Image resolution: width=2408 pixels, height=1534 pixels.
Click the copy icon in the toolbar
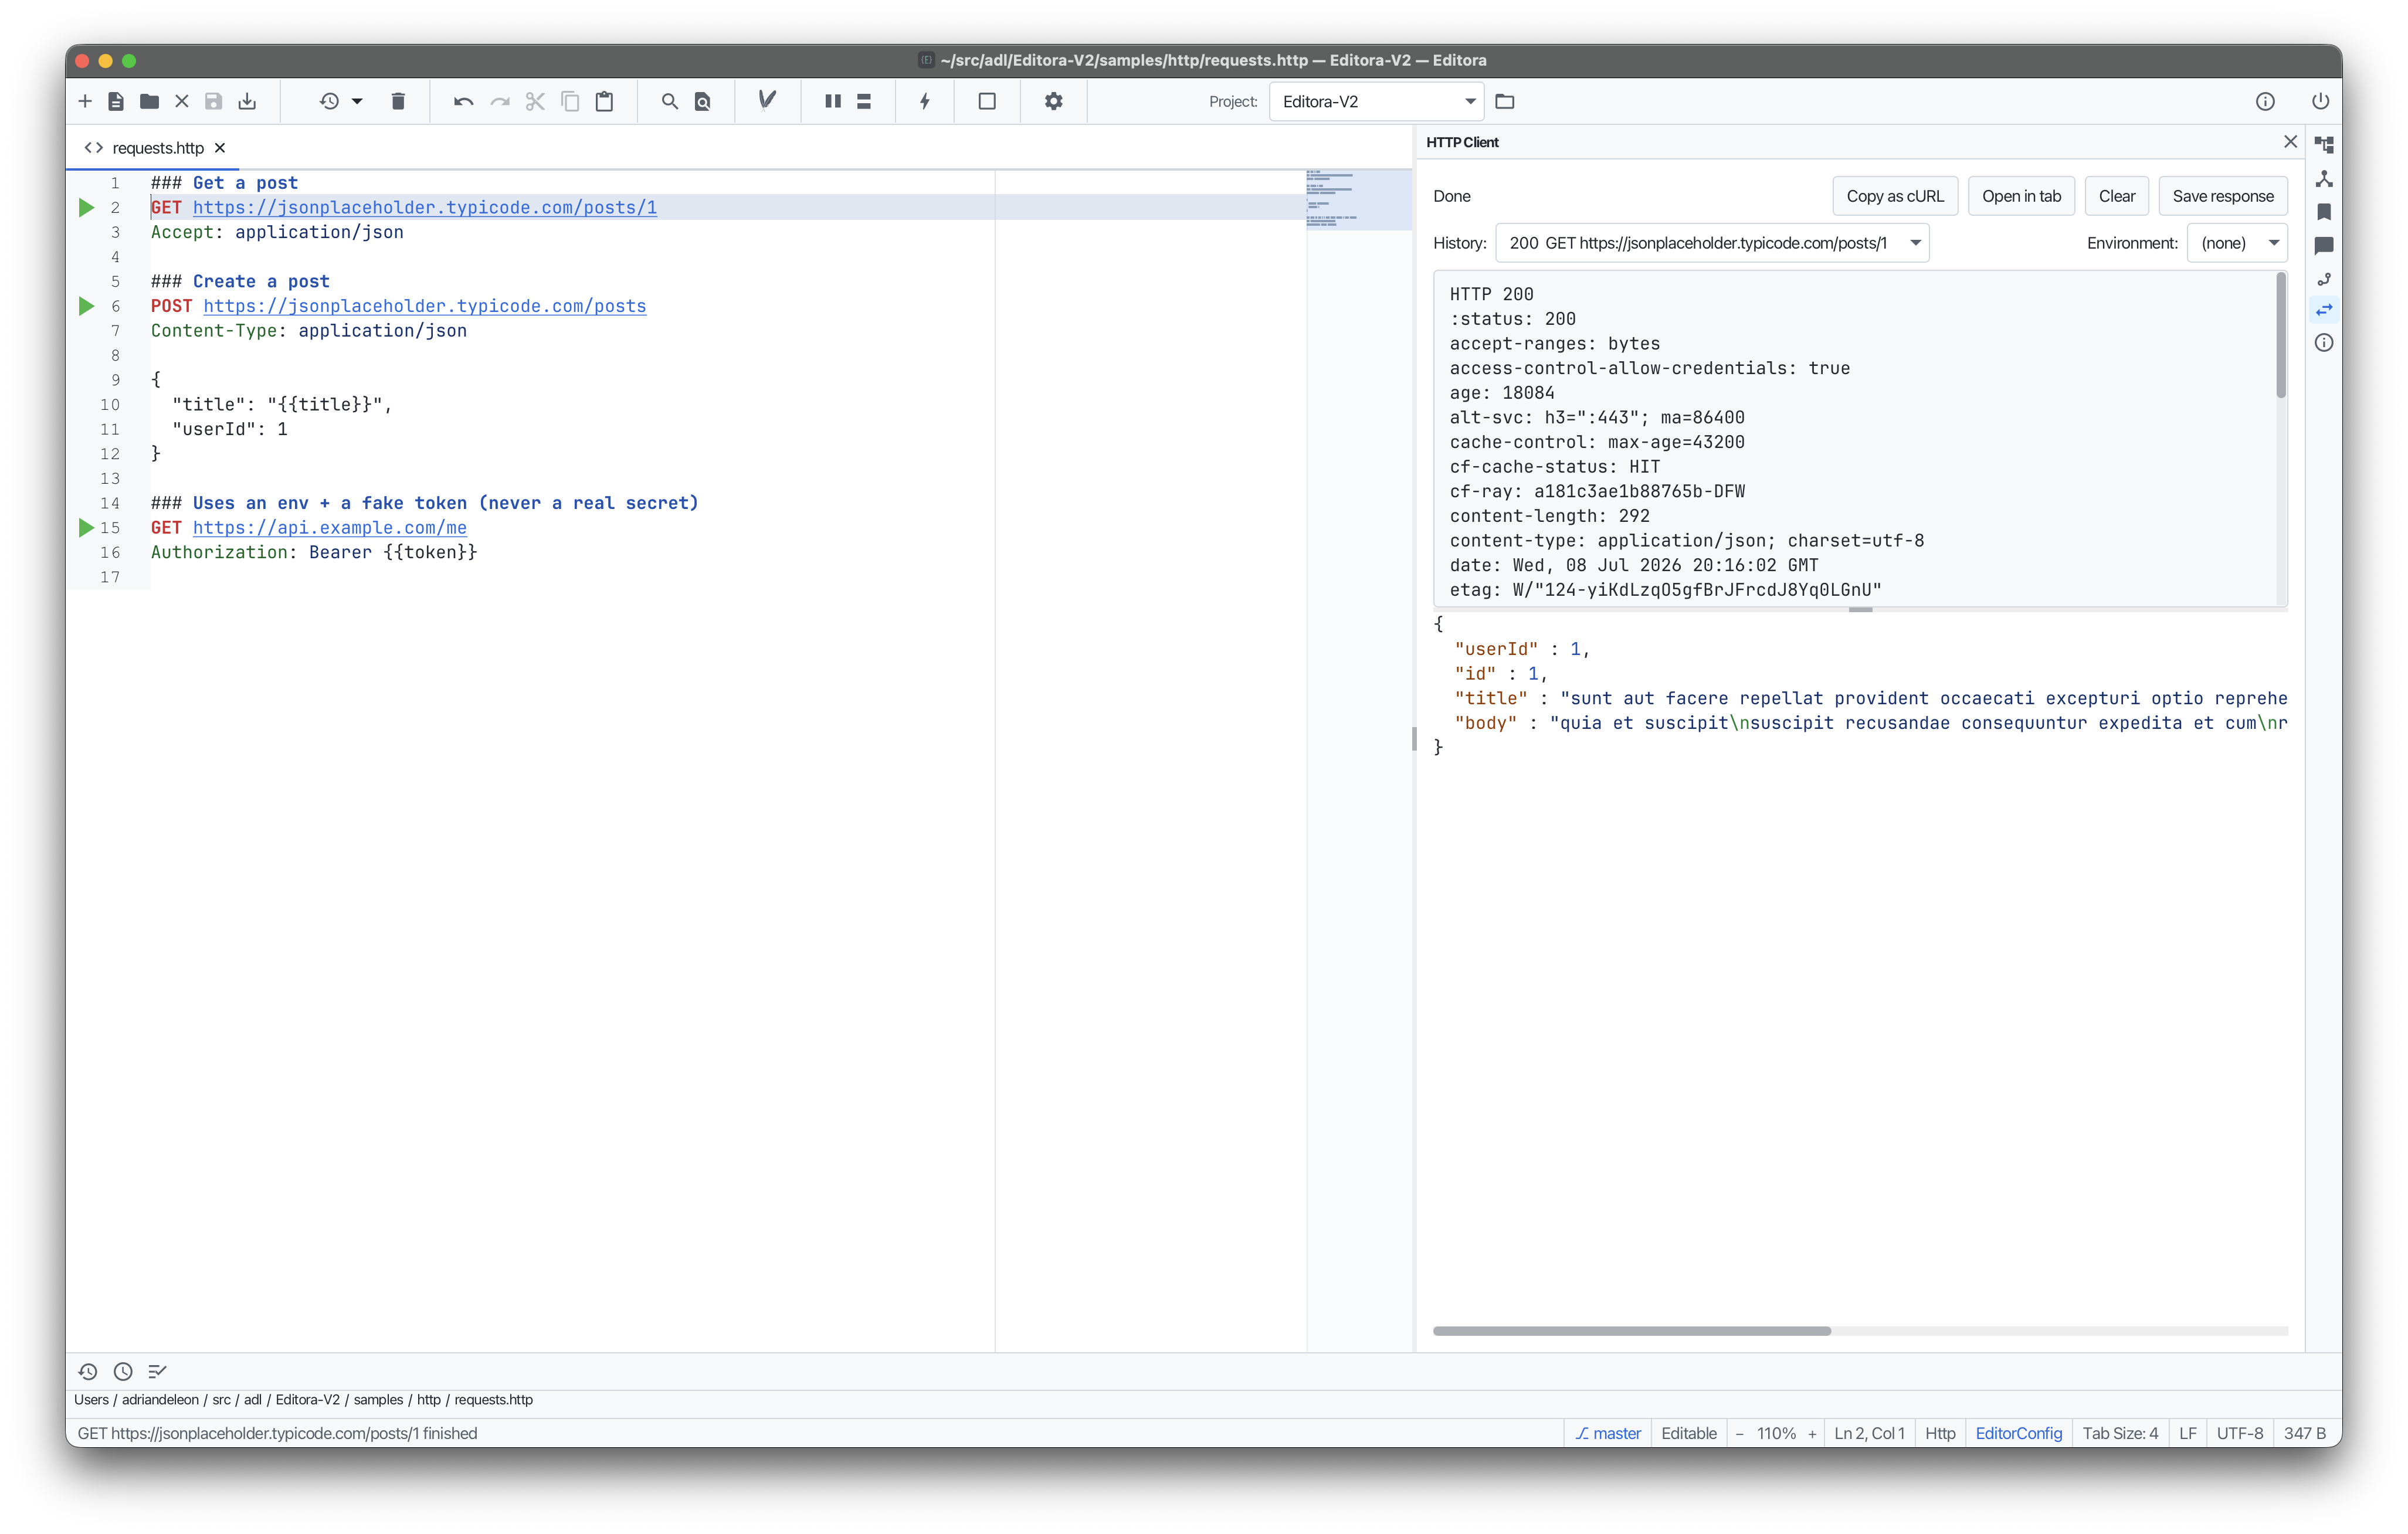[570, 101]
